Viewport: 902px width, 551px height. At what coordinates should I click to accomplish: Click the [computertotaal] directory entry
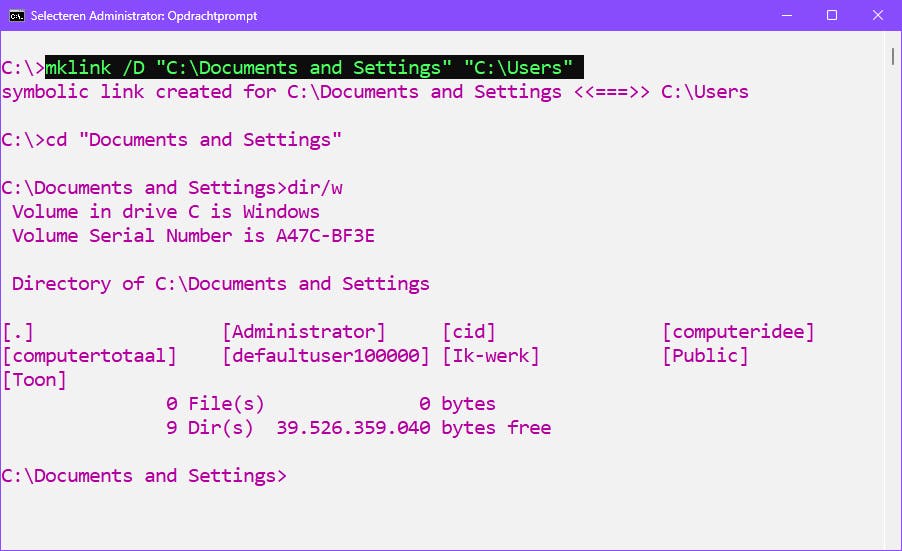(x=89, y=356)
